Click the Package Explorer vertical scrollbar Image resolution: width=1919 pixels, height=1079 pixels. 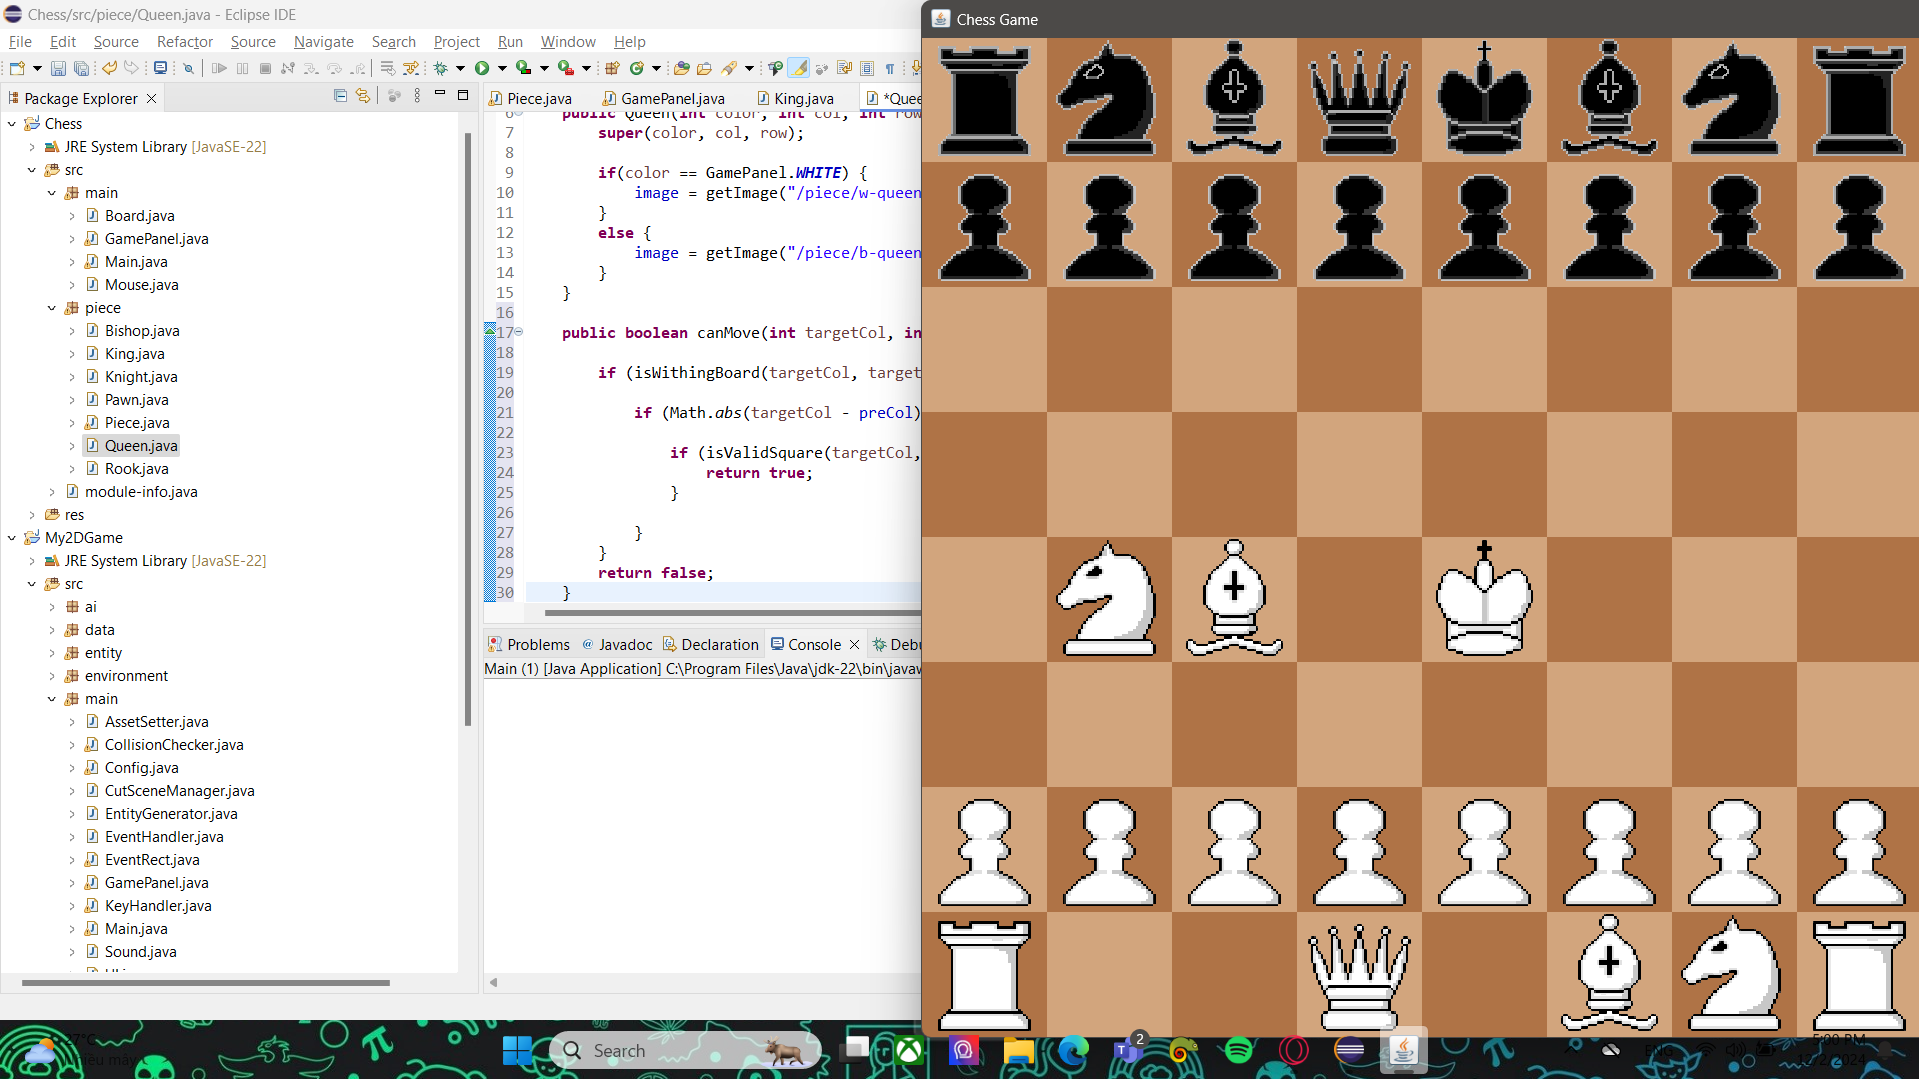[x=467, y=430]
